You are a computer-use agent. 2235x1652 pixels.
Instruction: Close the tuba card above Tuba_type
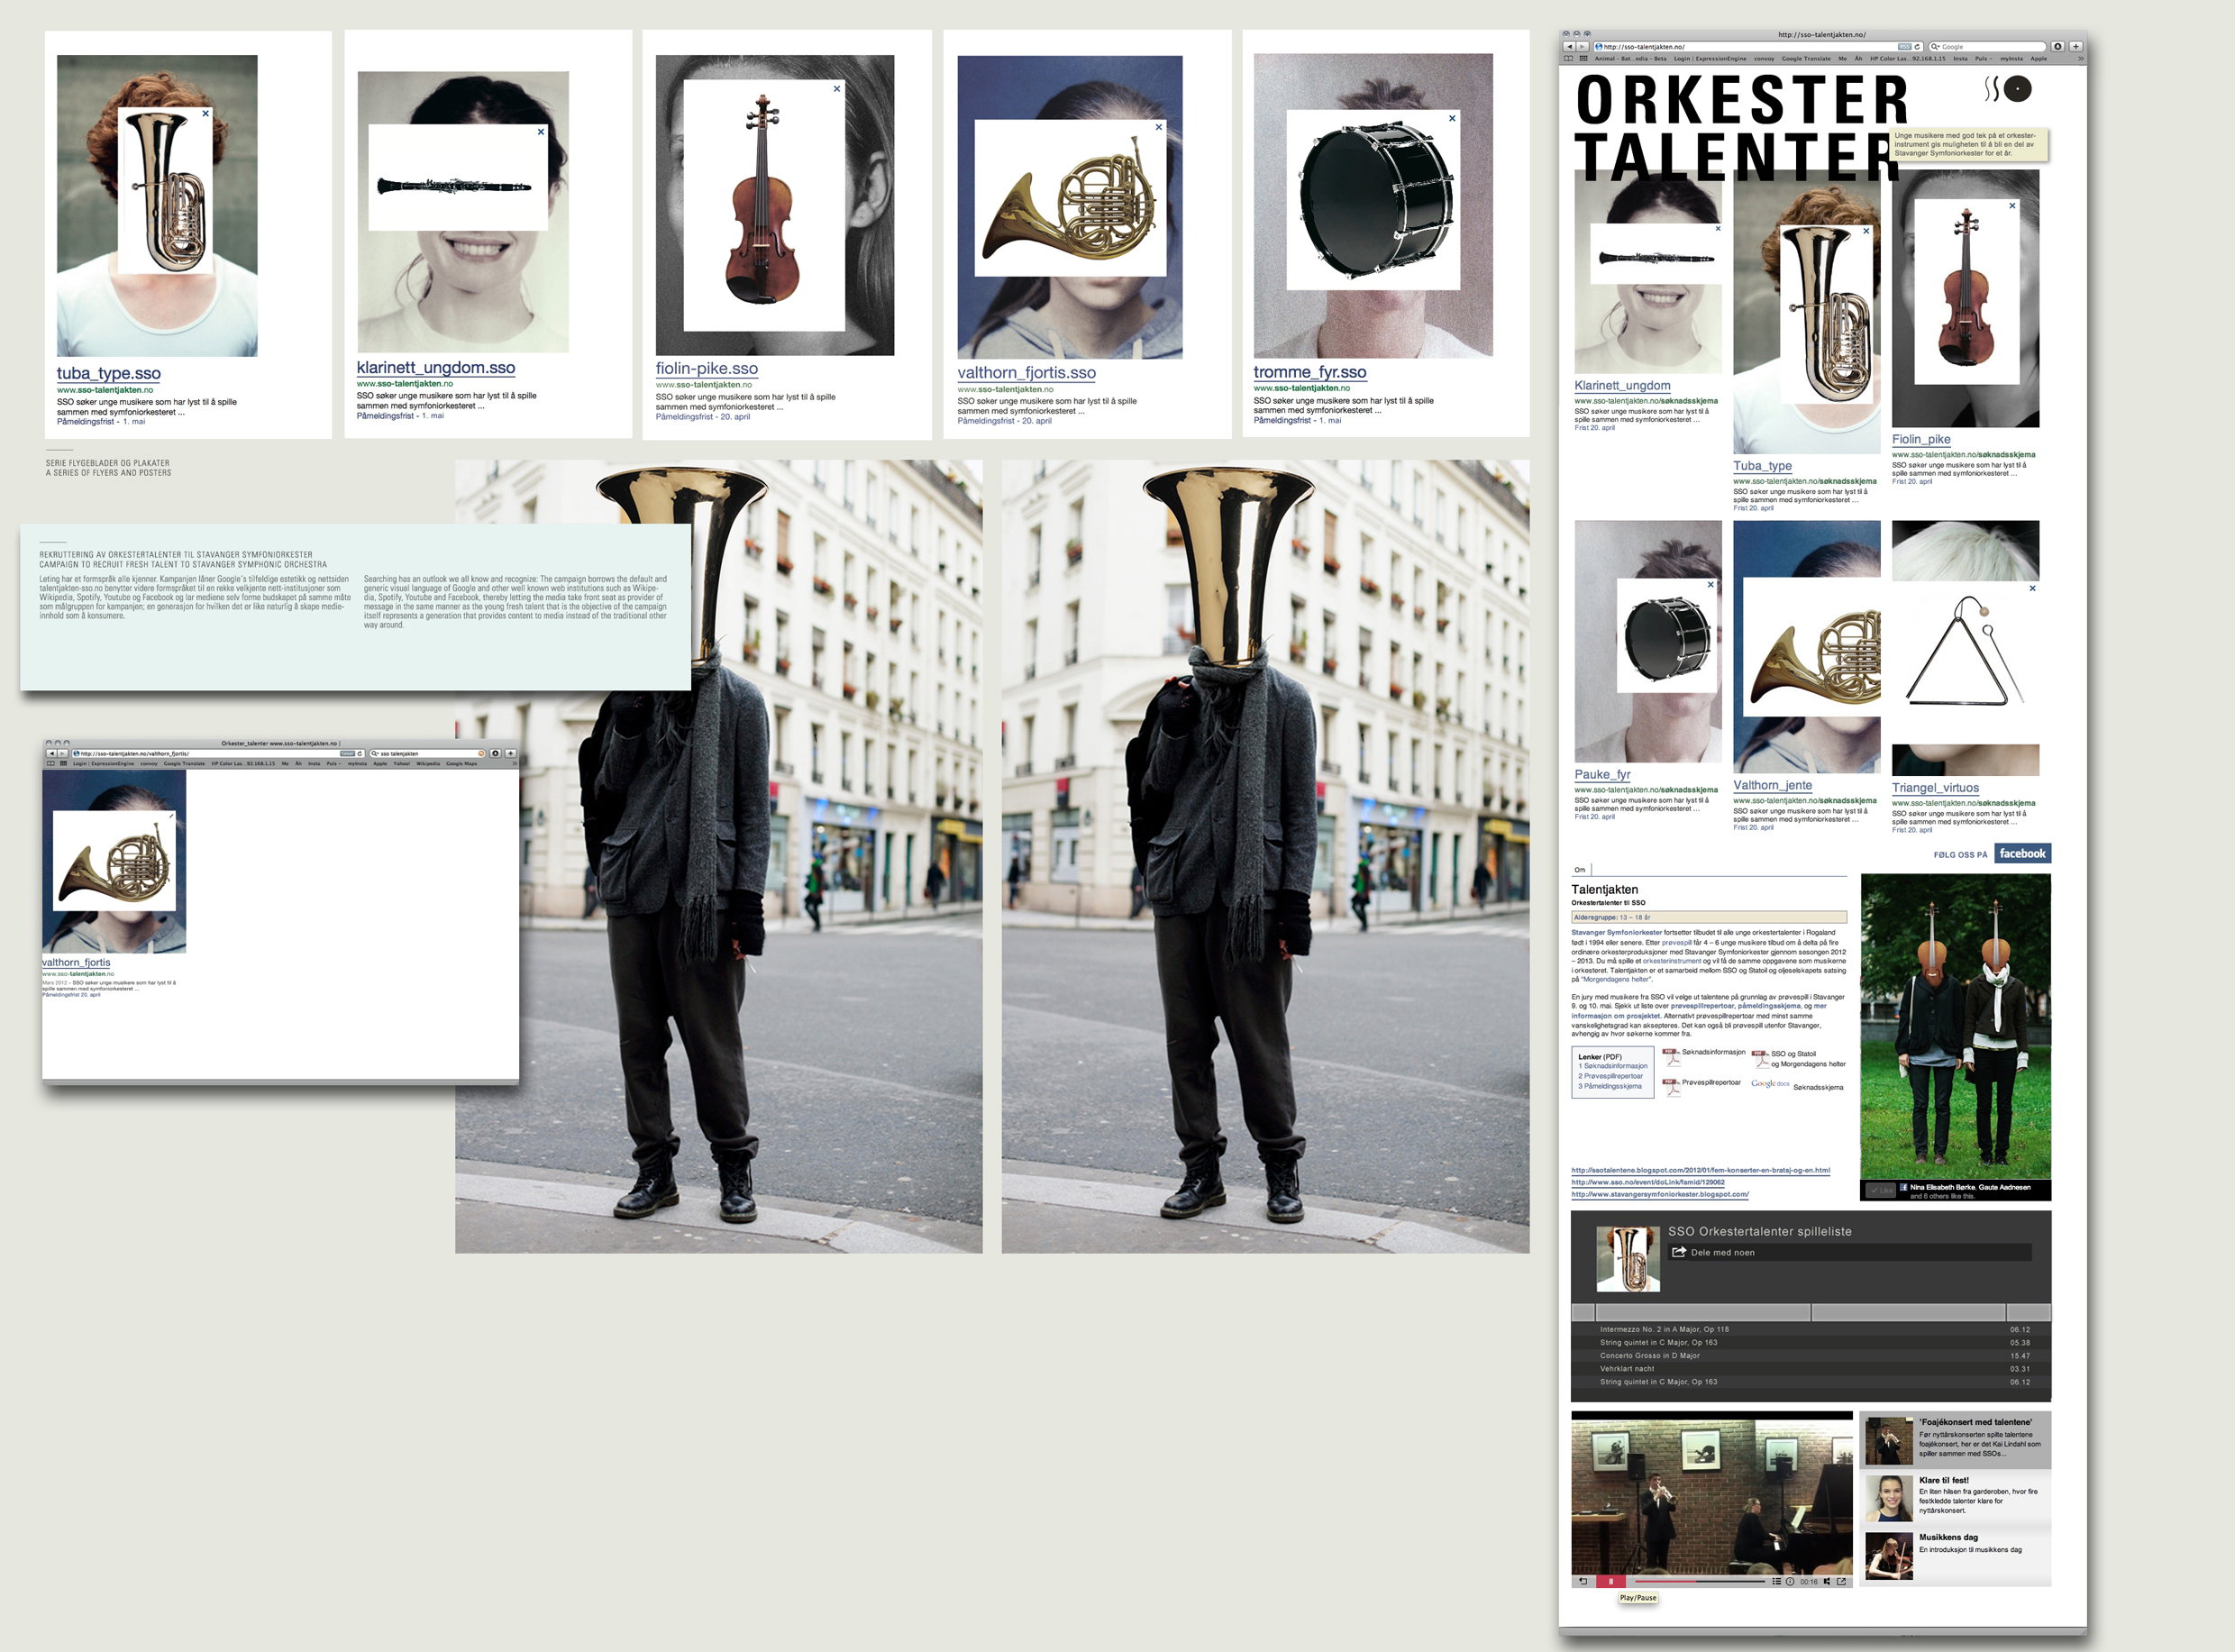(1866, 231)
